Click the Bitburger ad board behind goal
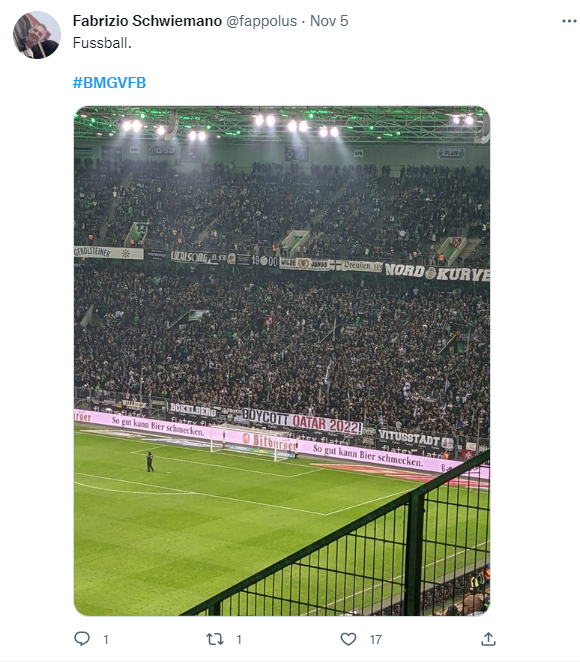580x662 pixels. tap(270, 441)
